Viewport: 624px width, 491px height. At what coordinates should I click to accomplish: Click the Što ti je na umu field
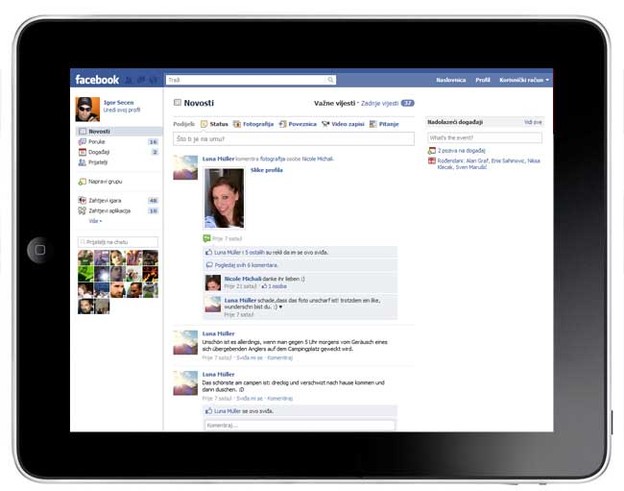(293, 139)
